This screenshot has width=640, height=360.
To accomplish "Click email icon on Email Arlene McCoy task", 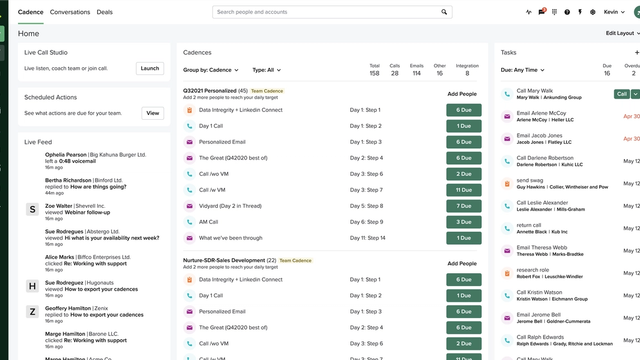I will tap(507, 116).
